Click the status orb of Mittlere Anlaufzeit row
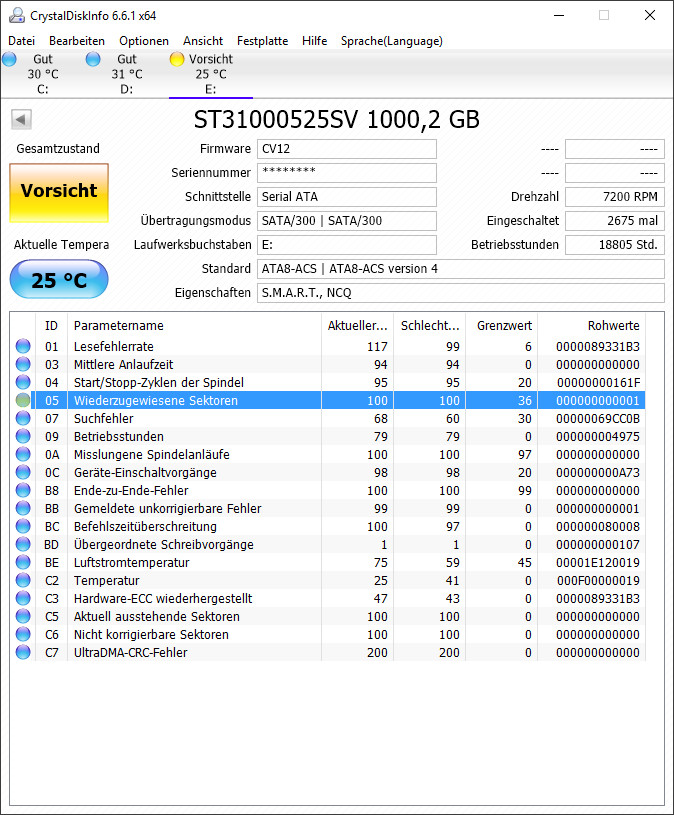The height and width of the screenshot is (815, 674). click(x=23, y=364)
